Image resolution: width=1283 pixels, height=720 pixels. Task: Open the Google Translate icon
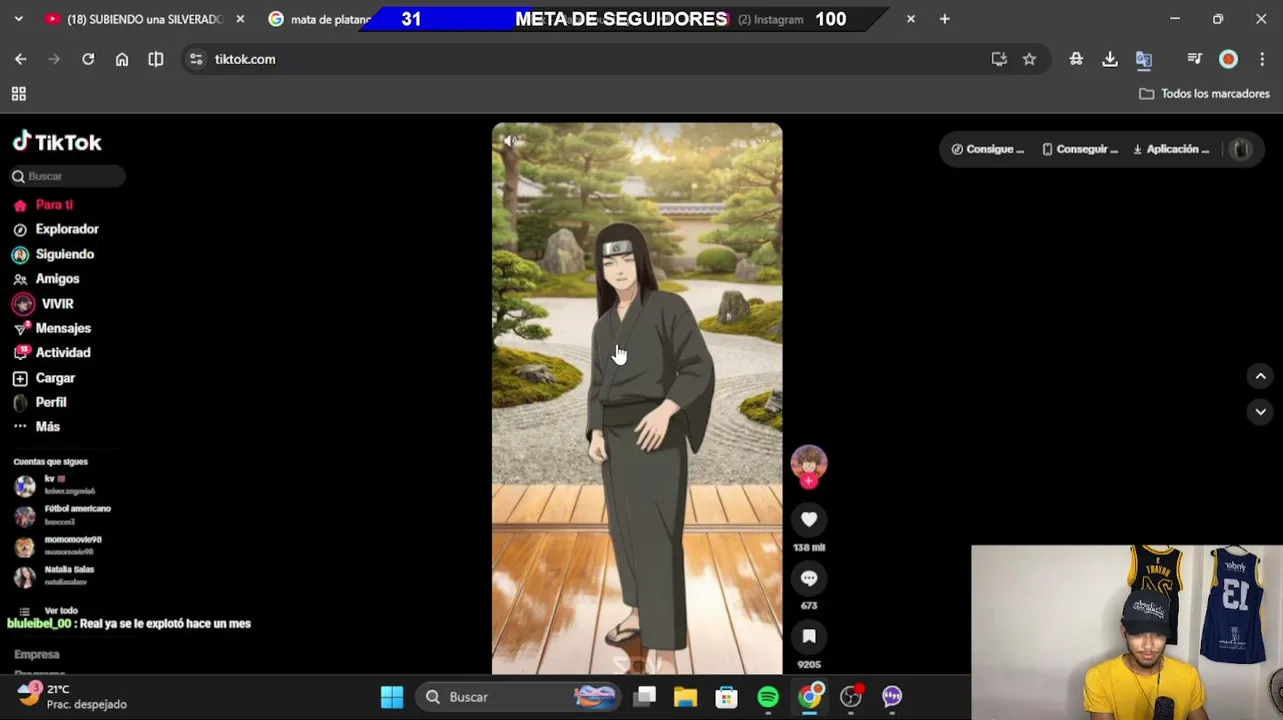coord(1144,59)
